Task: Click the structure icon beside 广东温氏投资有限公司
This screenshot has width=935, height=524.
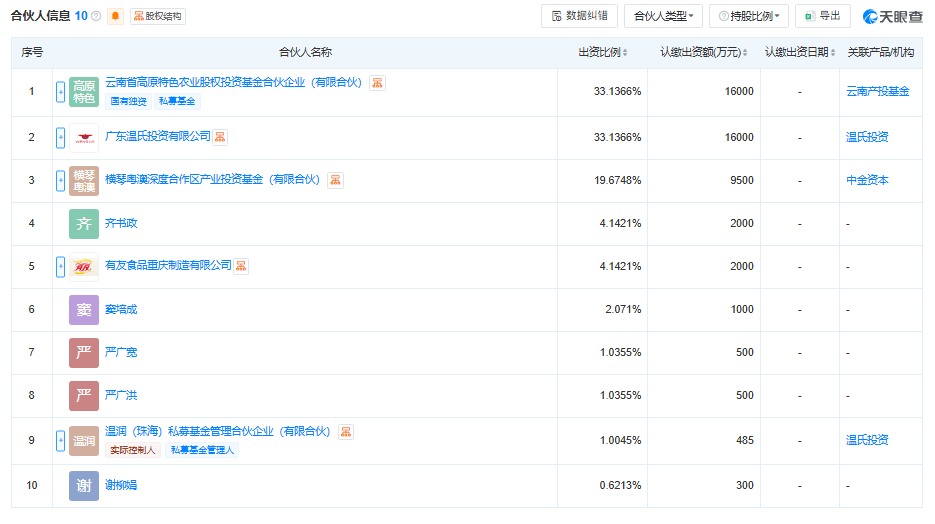Action: (x=221, y=137)
